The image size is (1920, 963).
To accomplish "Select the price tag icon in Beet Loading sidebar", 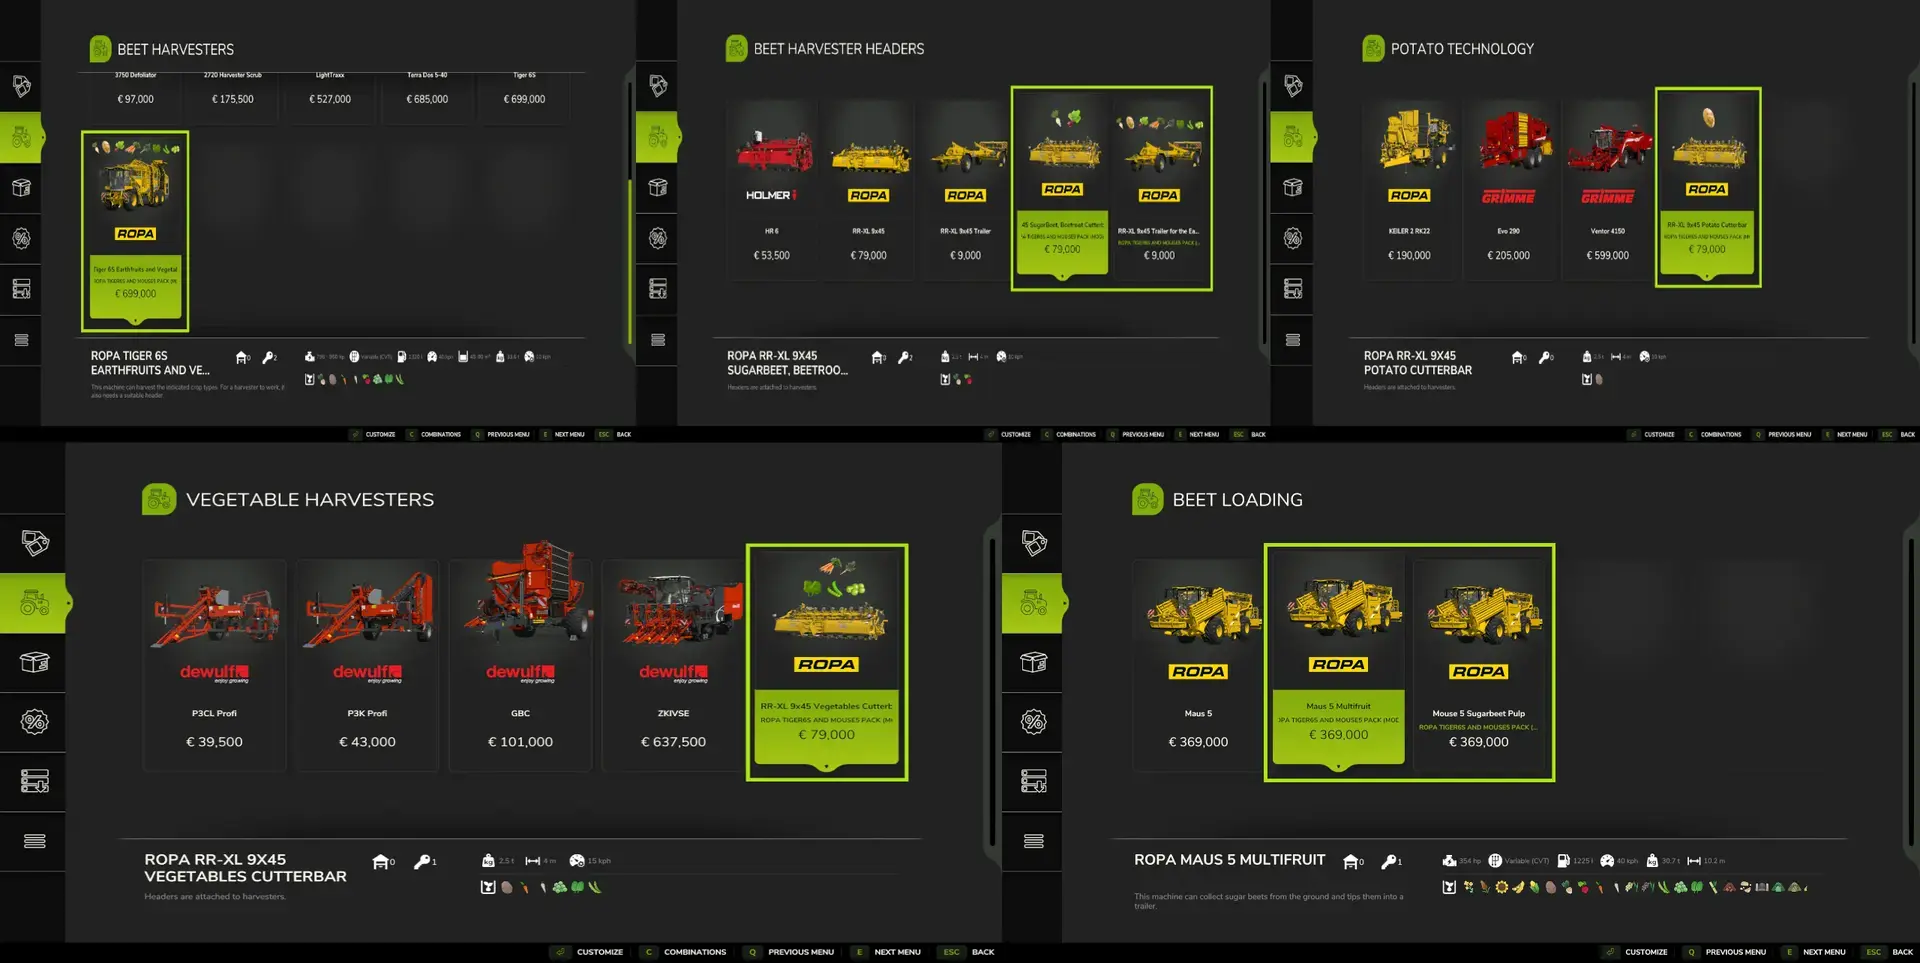I will 1033,543.
